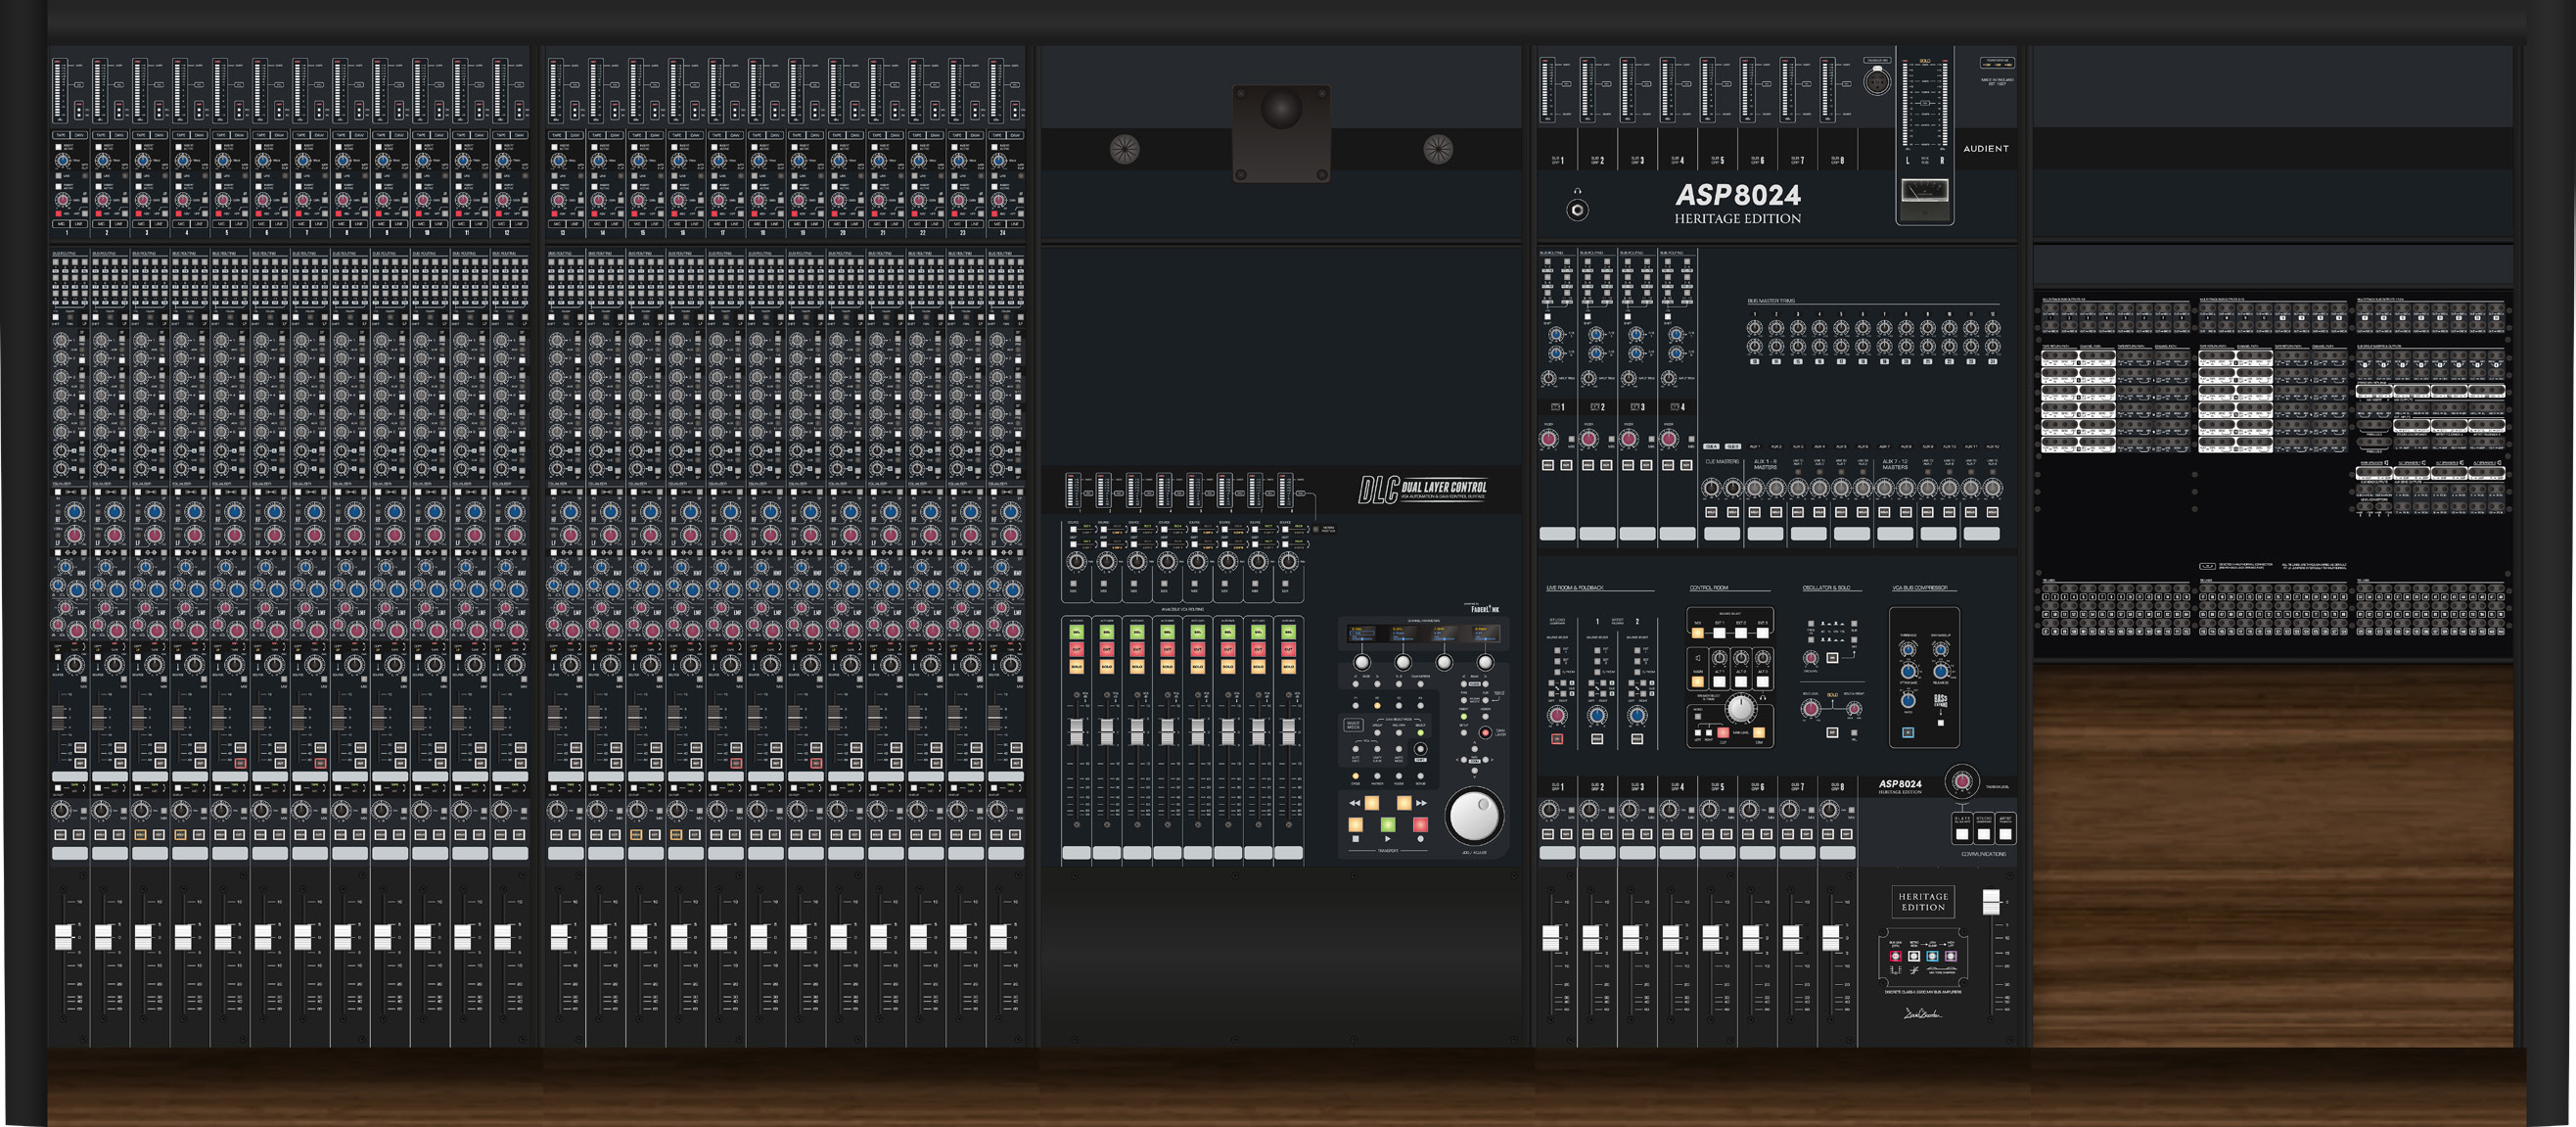Solo DLC channel 8 with orange SOLO
The width and height of the screenshot is (2576, 1127).
click(1289, 668)
